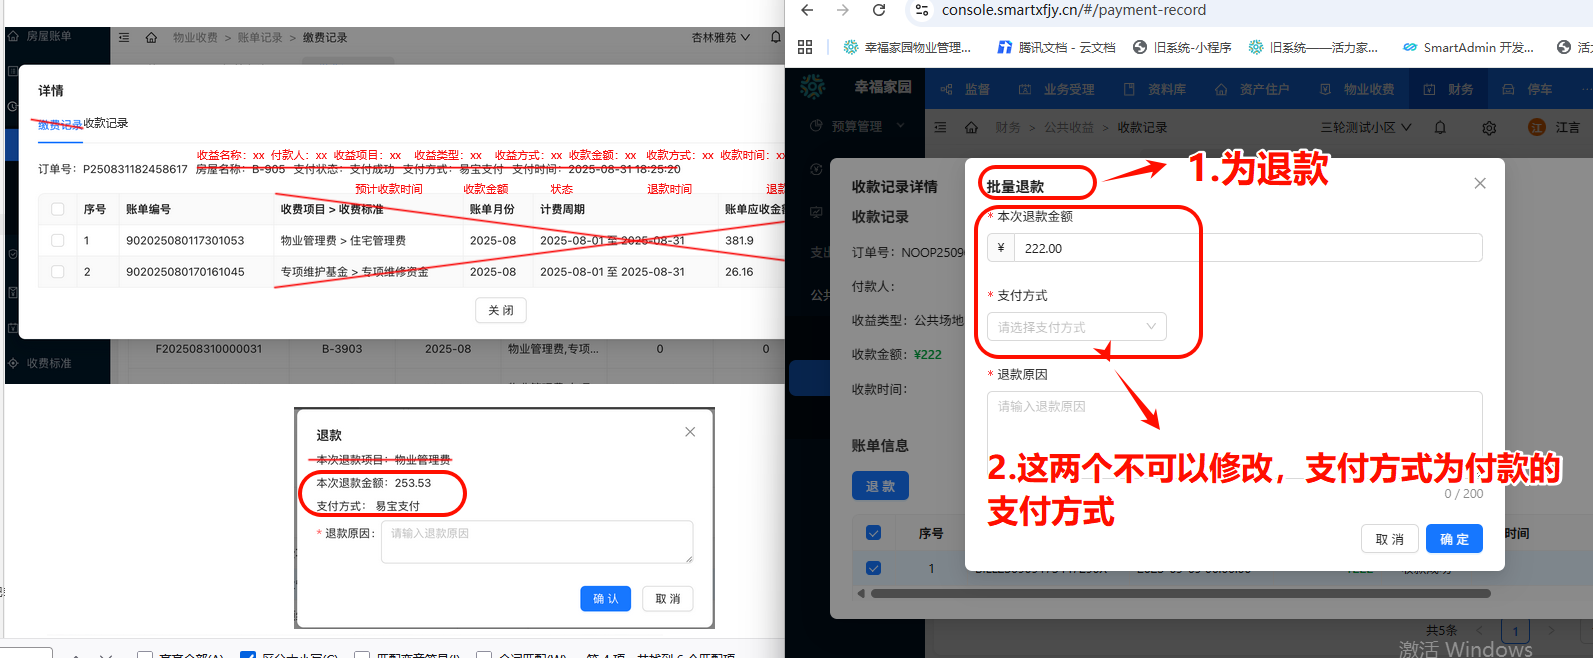Open the 请选择支付方式 dropdown
Viewport: 1593px width, 658px height.
click(1076, 327)
